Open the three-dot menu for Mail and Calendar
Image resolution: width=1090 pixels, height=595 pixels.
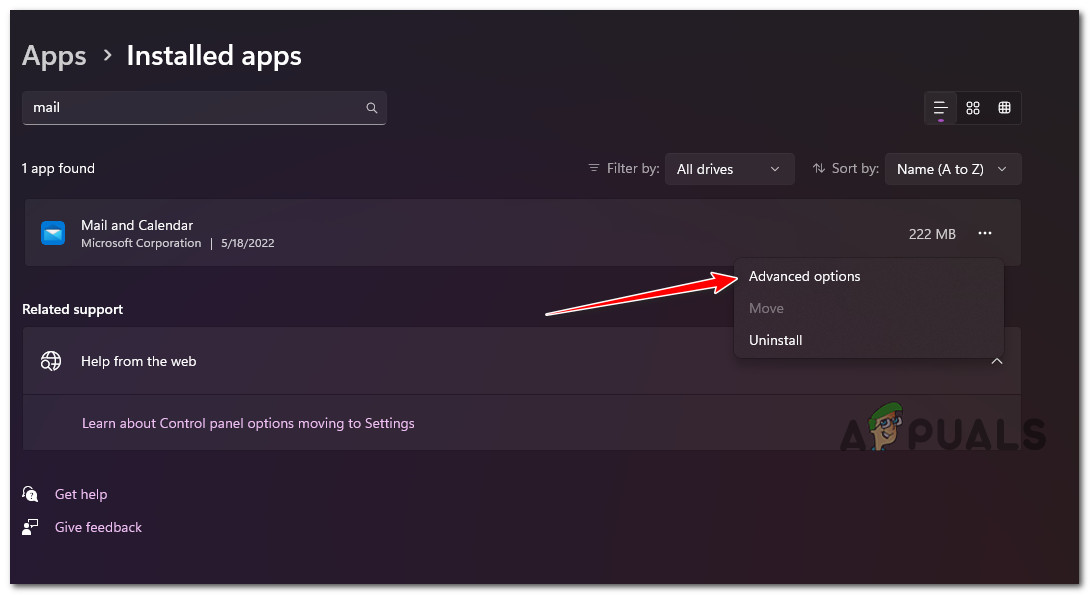(985, 233)
